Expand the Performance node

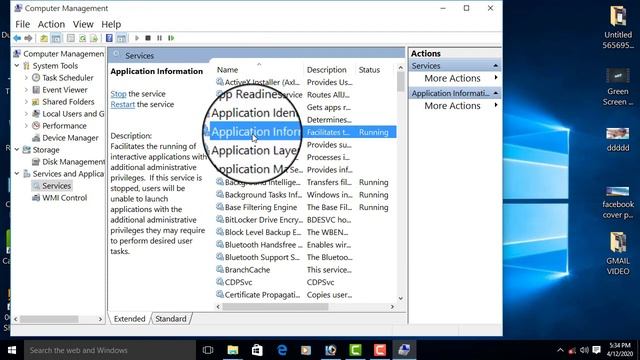(x=27, y=126)
